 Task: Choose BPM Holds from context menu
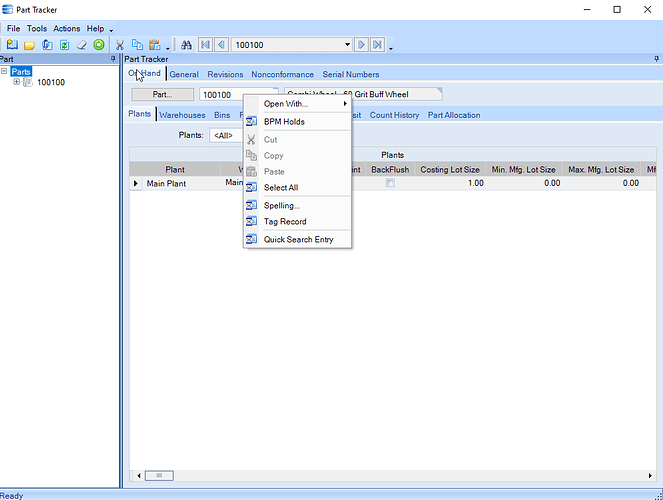coord(297,122)
